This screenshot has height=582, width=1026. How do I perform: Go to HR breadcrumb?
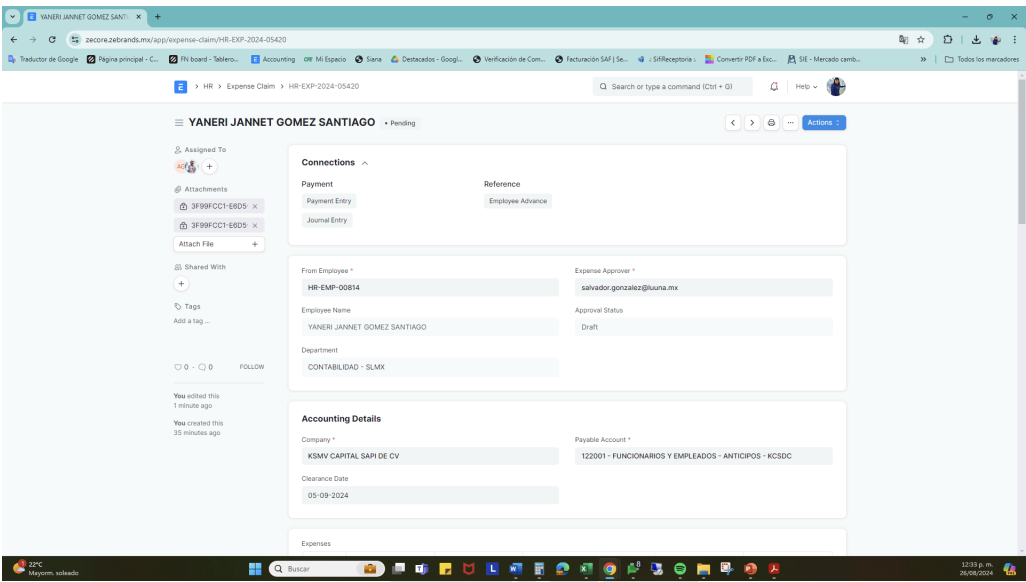coord(209,87)
